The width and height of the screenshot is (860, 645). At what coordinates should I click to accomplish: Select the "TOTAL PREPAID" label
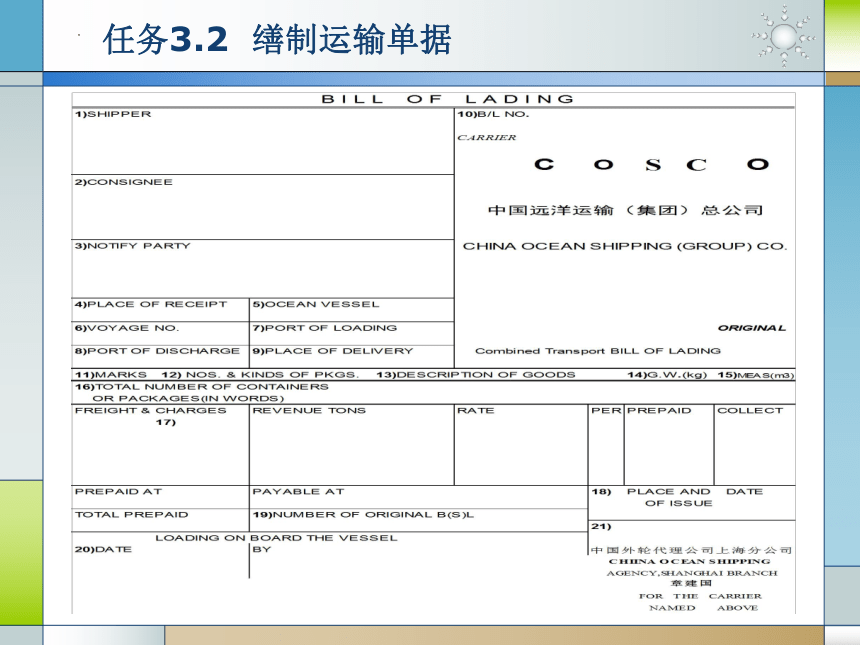click(132, 515)
